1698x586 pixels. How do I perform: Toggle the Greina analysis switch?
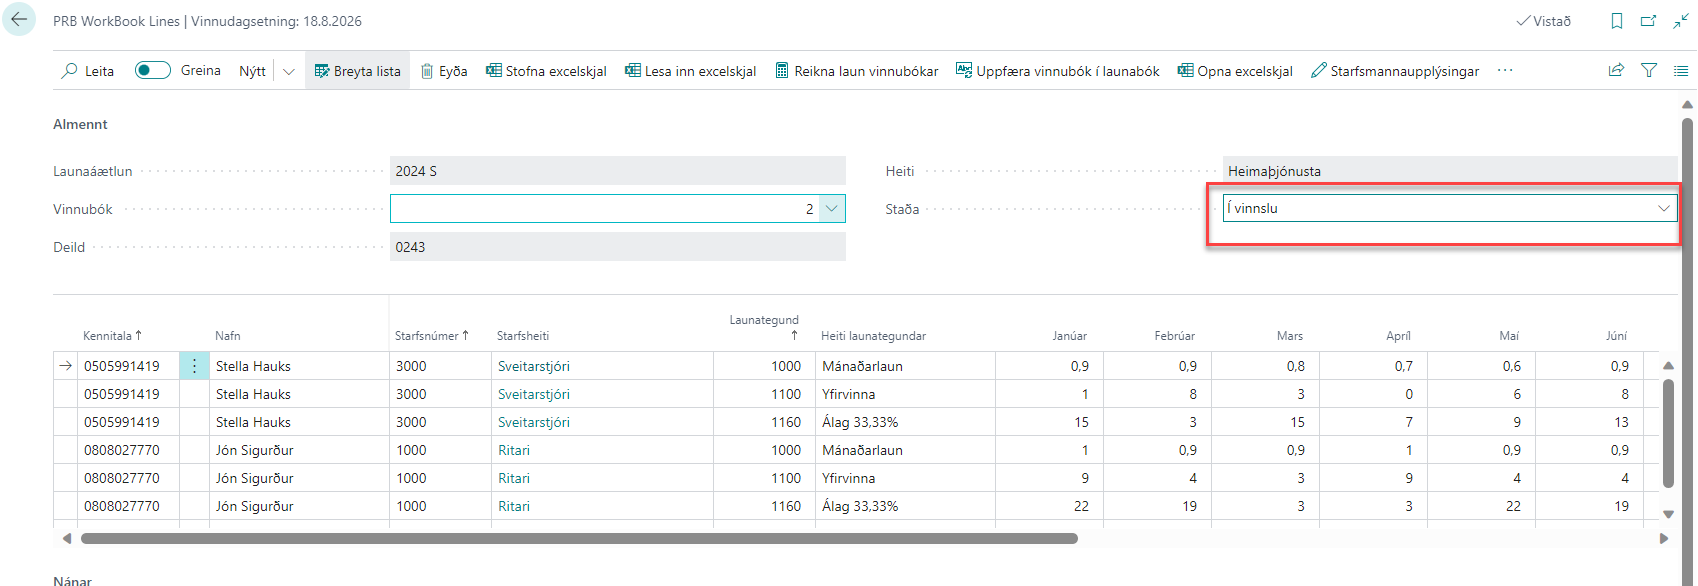pos(153,70)
